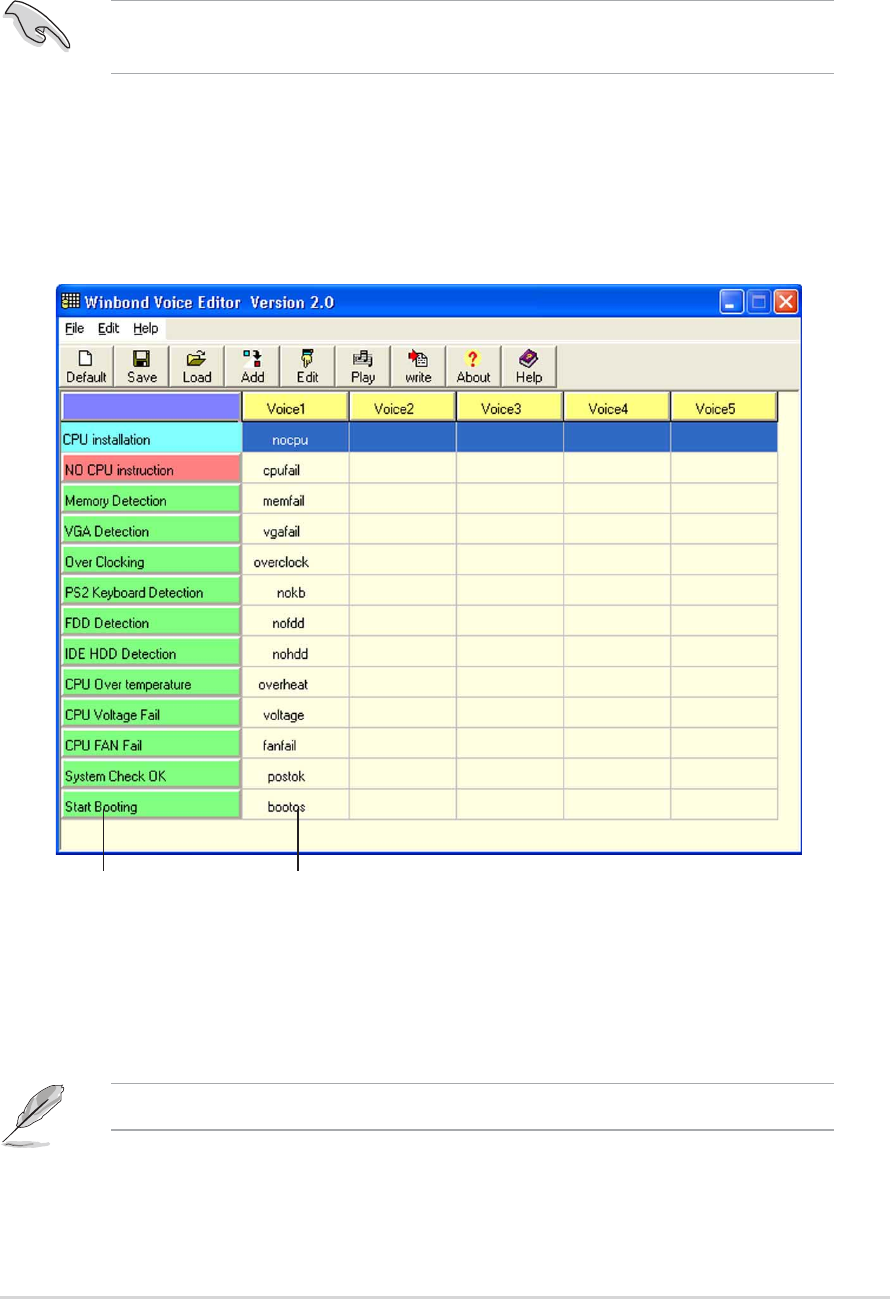This screenshot has height=1299, width=890.
Task: Click the postok voice cell
Action: point(295,776)
